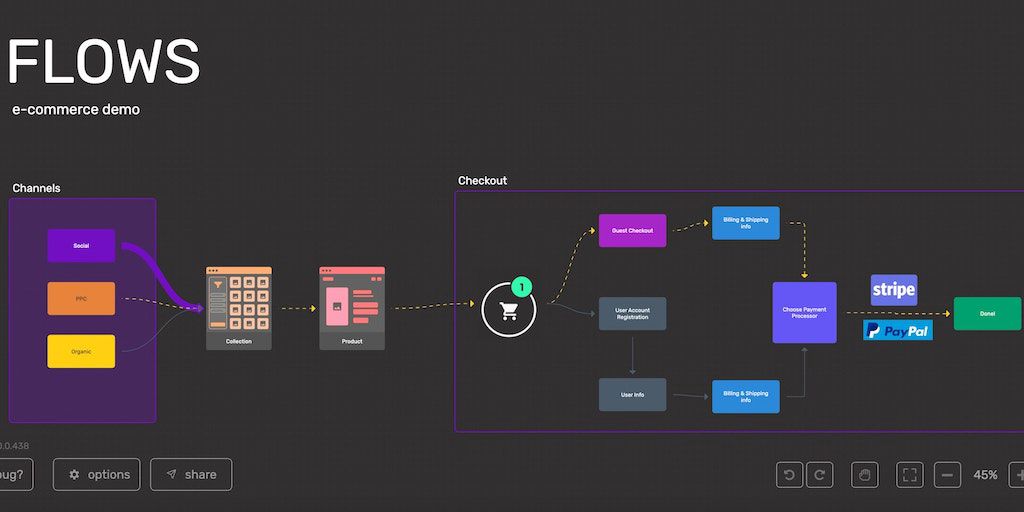Click the gear icon in options
This screenshot has height=512, width=1024.
[74, 475]
